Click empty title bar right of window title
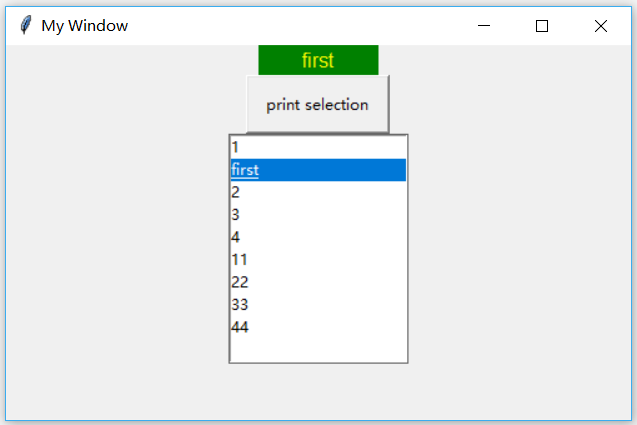The width and height of the screenshot is (637, 425). (300, 26)
